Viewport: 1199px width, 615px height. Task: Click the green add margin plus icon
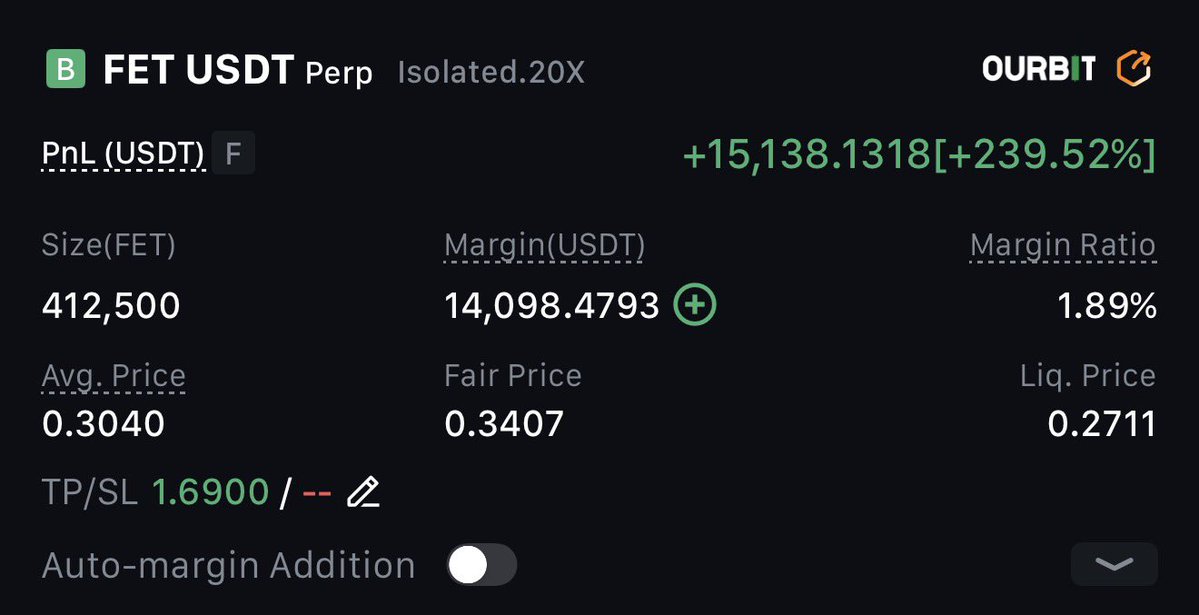click(x=695, y=305)
